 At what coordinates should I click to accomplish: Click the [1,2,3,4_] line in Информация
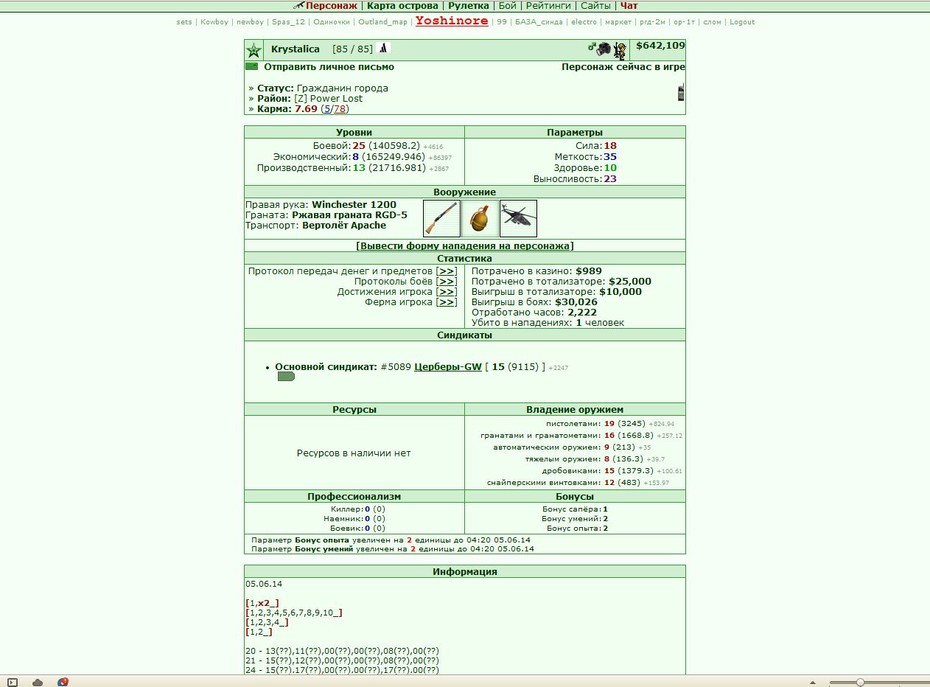(267, 622)
